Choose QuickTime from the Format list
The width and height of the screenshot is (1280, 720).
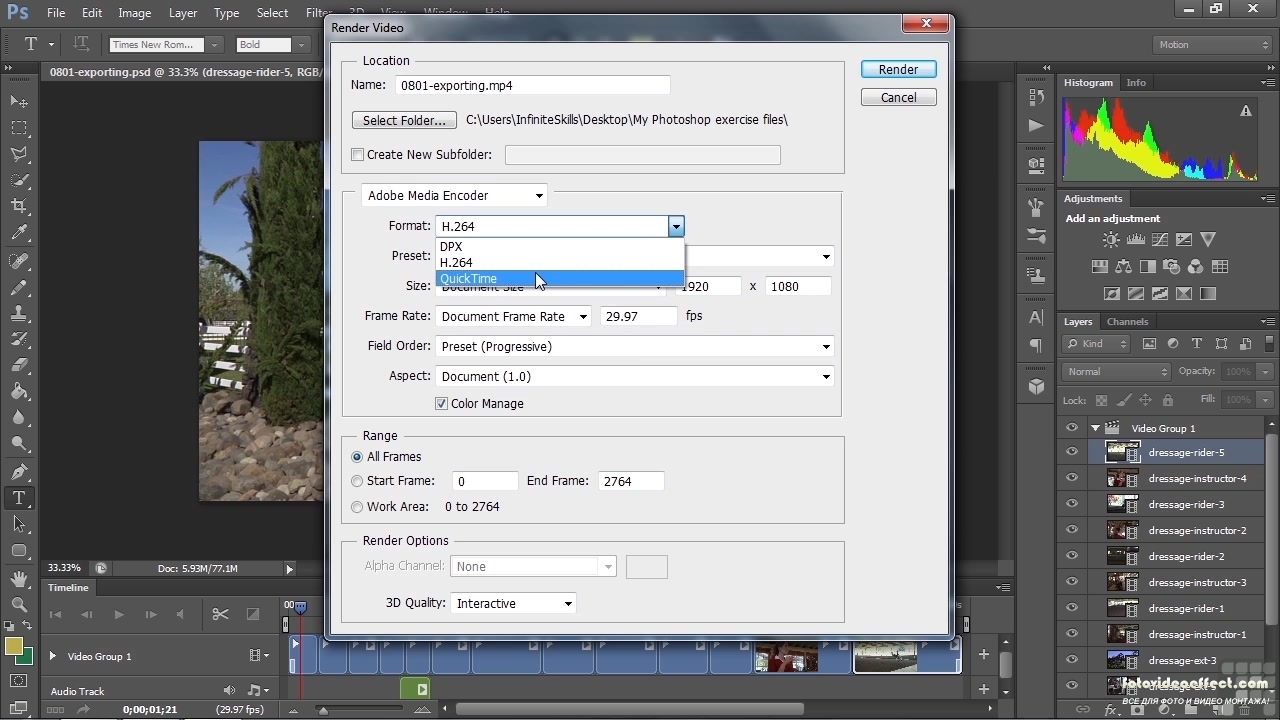click(x=560, y=279)
